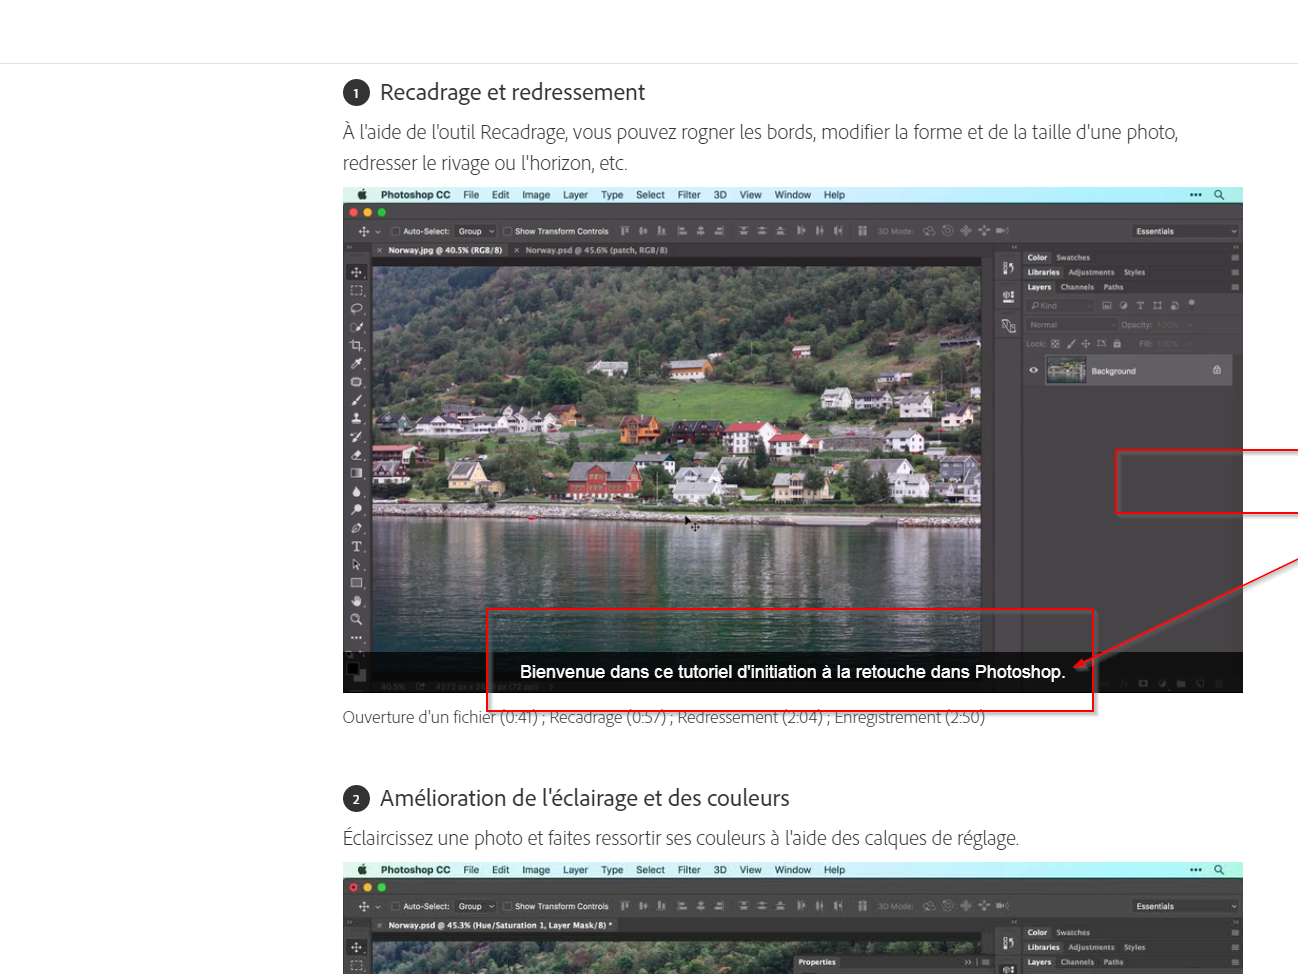Click the Properties panel title in second video
Screen dimensions: 1298x974
click(817, 962)
